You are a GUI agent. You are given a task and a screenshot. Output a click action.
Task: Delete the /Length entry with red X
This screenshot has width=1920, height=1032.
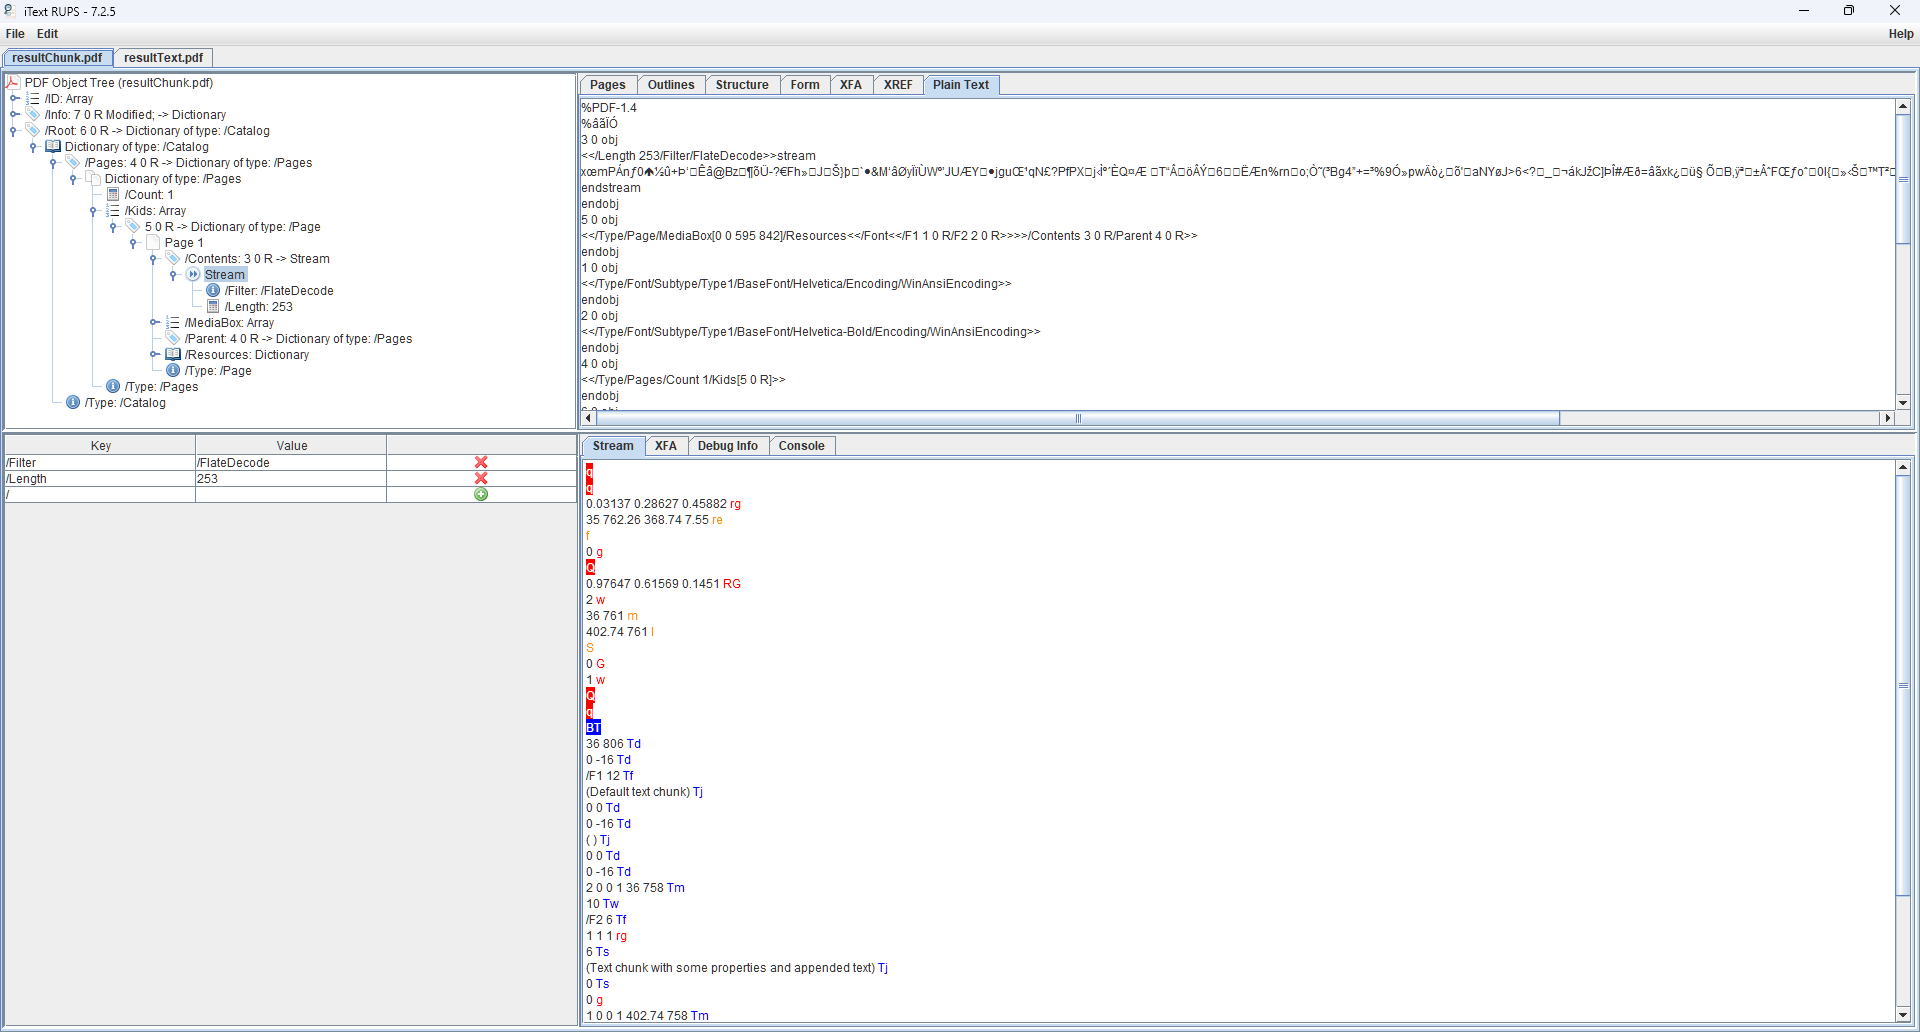[x=481, y=478]
